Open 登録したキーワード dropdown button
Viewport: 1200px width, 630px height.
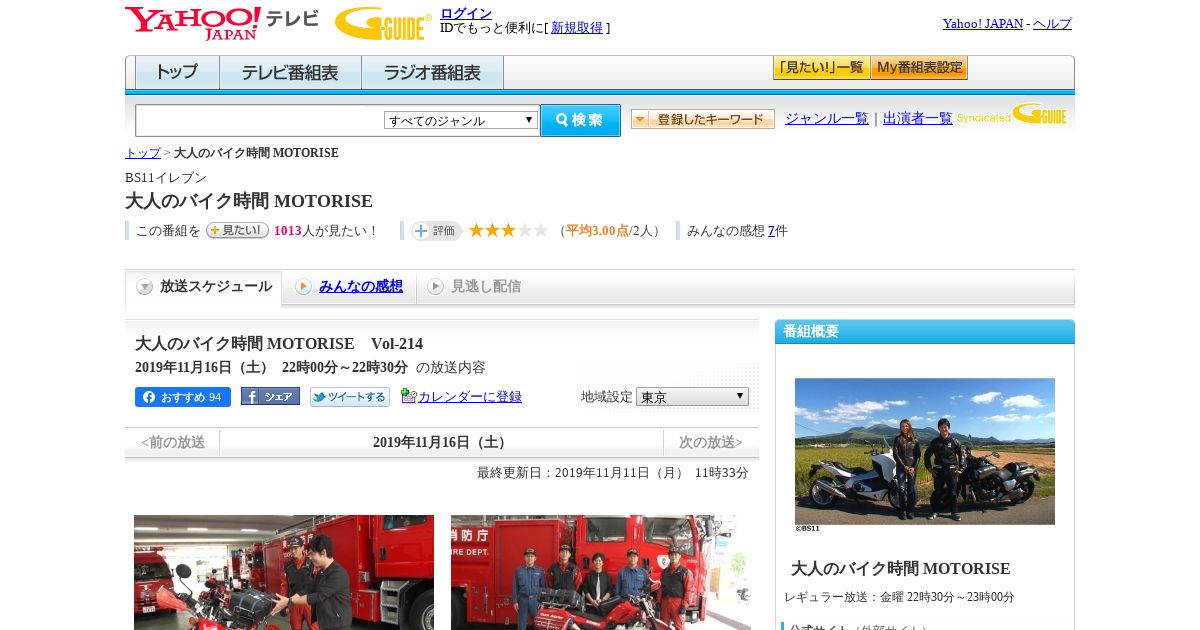tap(703, 119)
